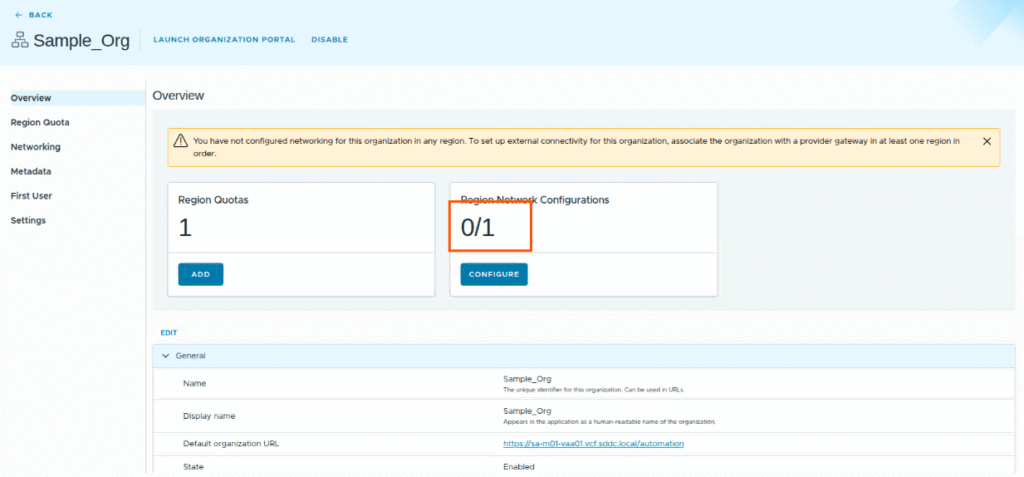Dismiss the networking warning banner

[x=986, y=141]
